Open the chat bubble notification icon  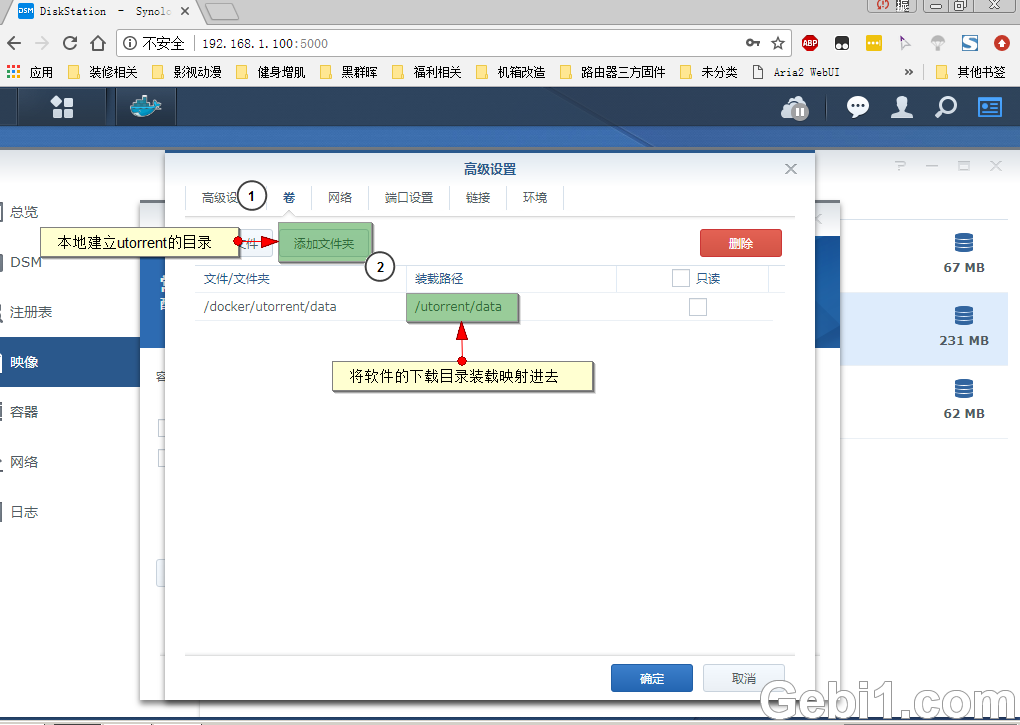(857, 107)
